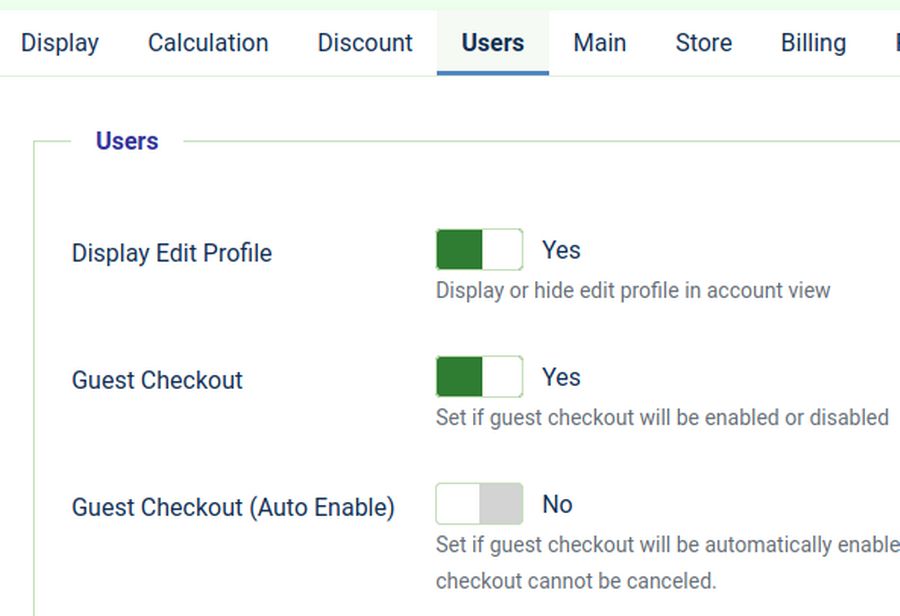Click the No text beside Auto Enable
This screenshot has width=900, height=616.
click(x=557, y=504)
